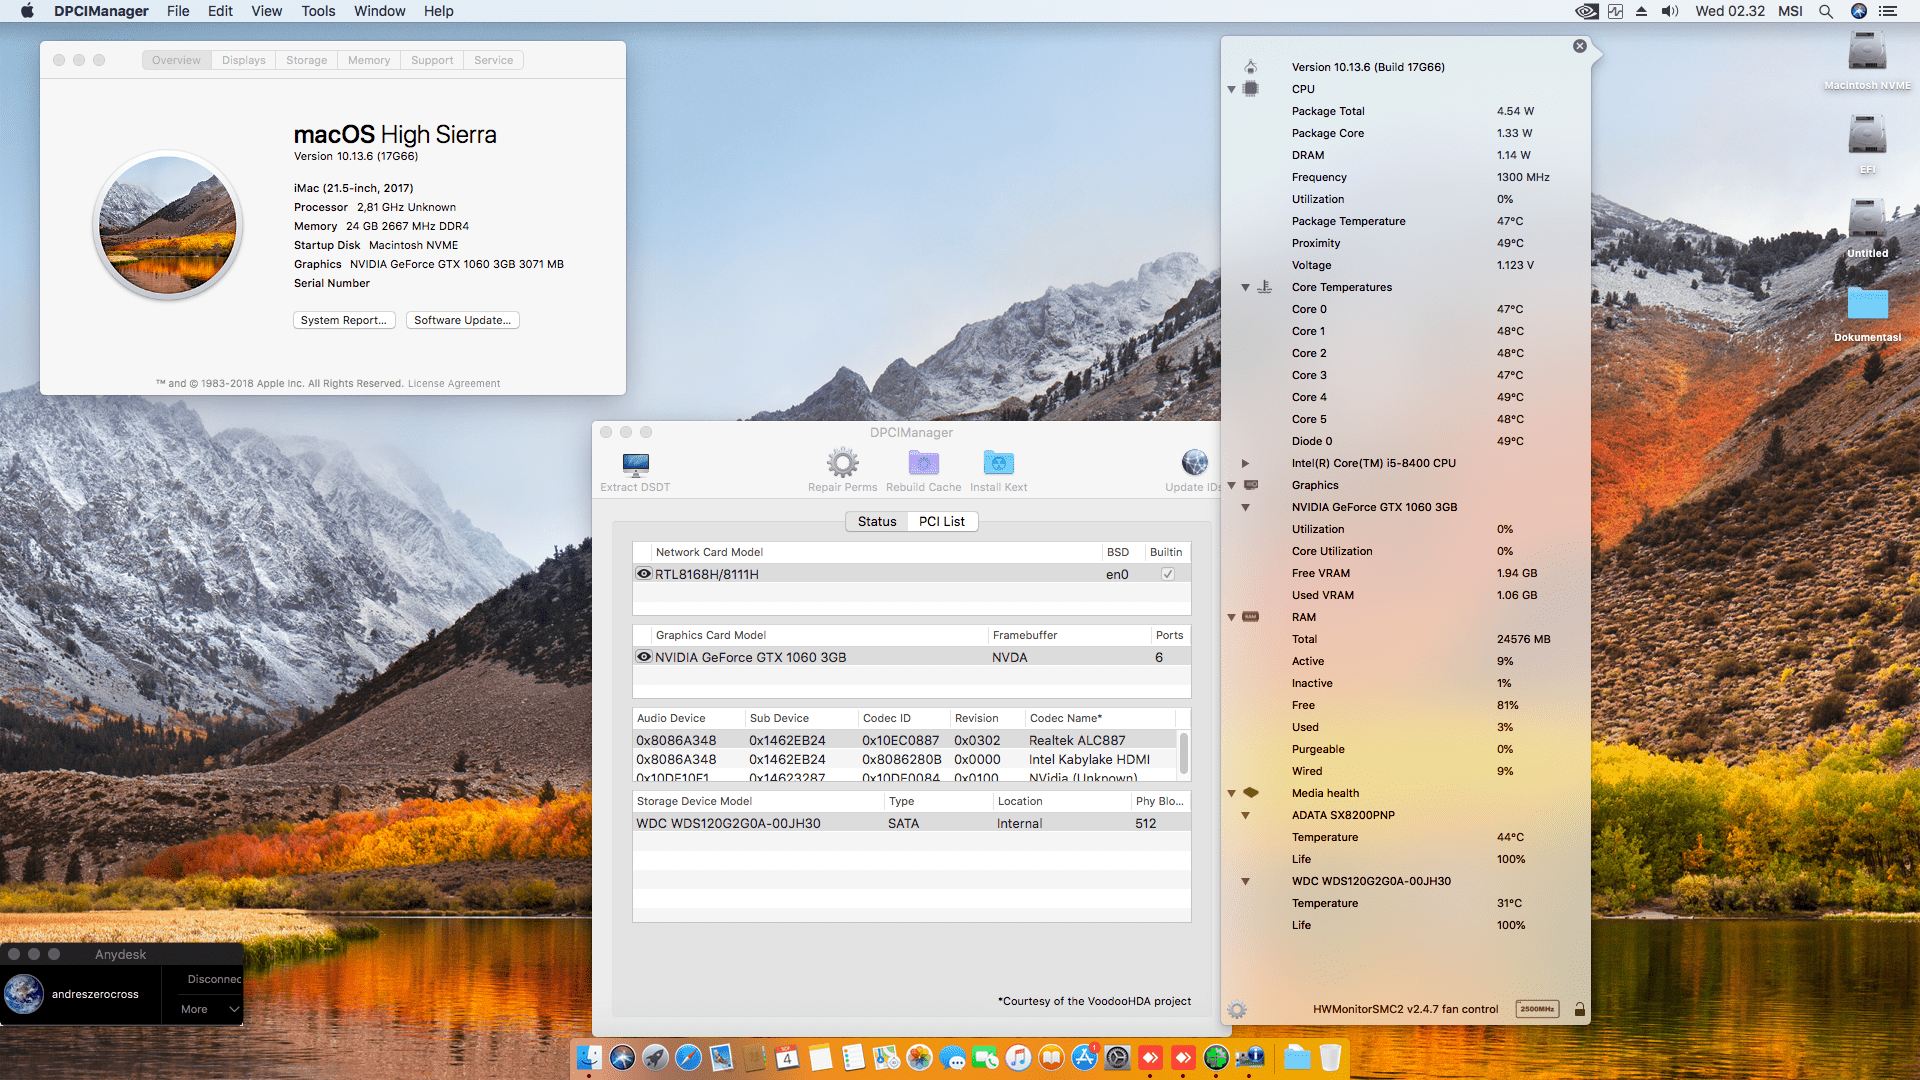
Task: Click the Dokumentasi folder on the desktop
Action: coord(1866,305)
